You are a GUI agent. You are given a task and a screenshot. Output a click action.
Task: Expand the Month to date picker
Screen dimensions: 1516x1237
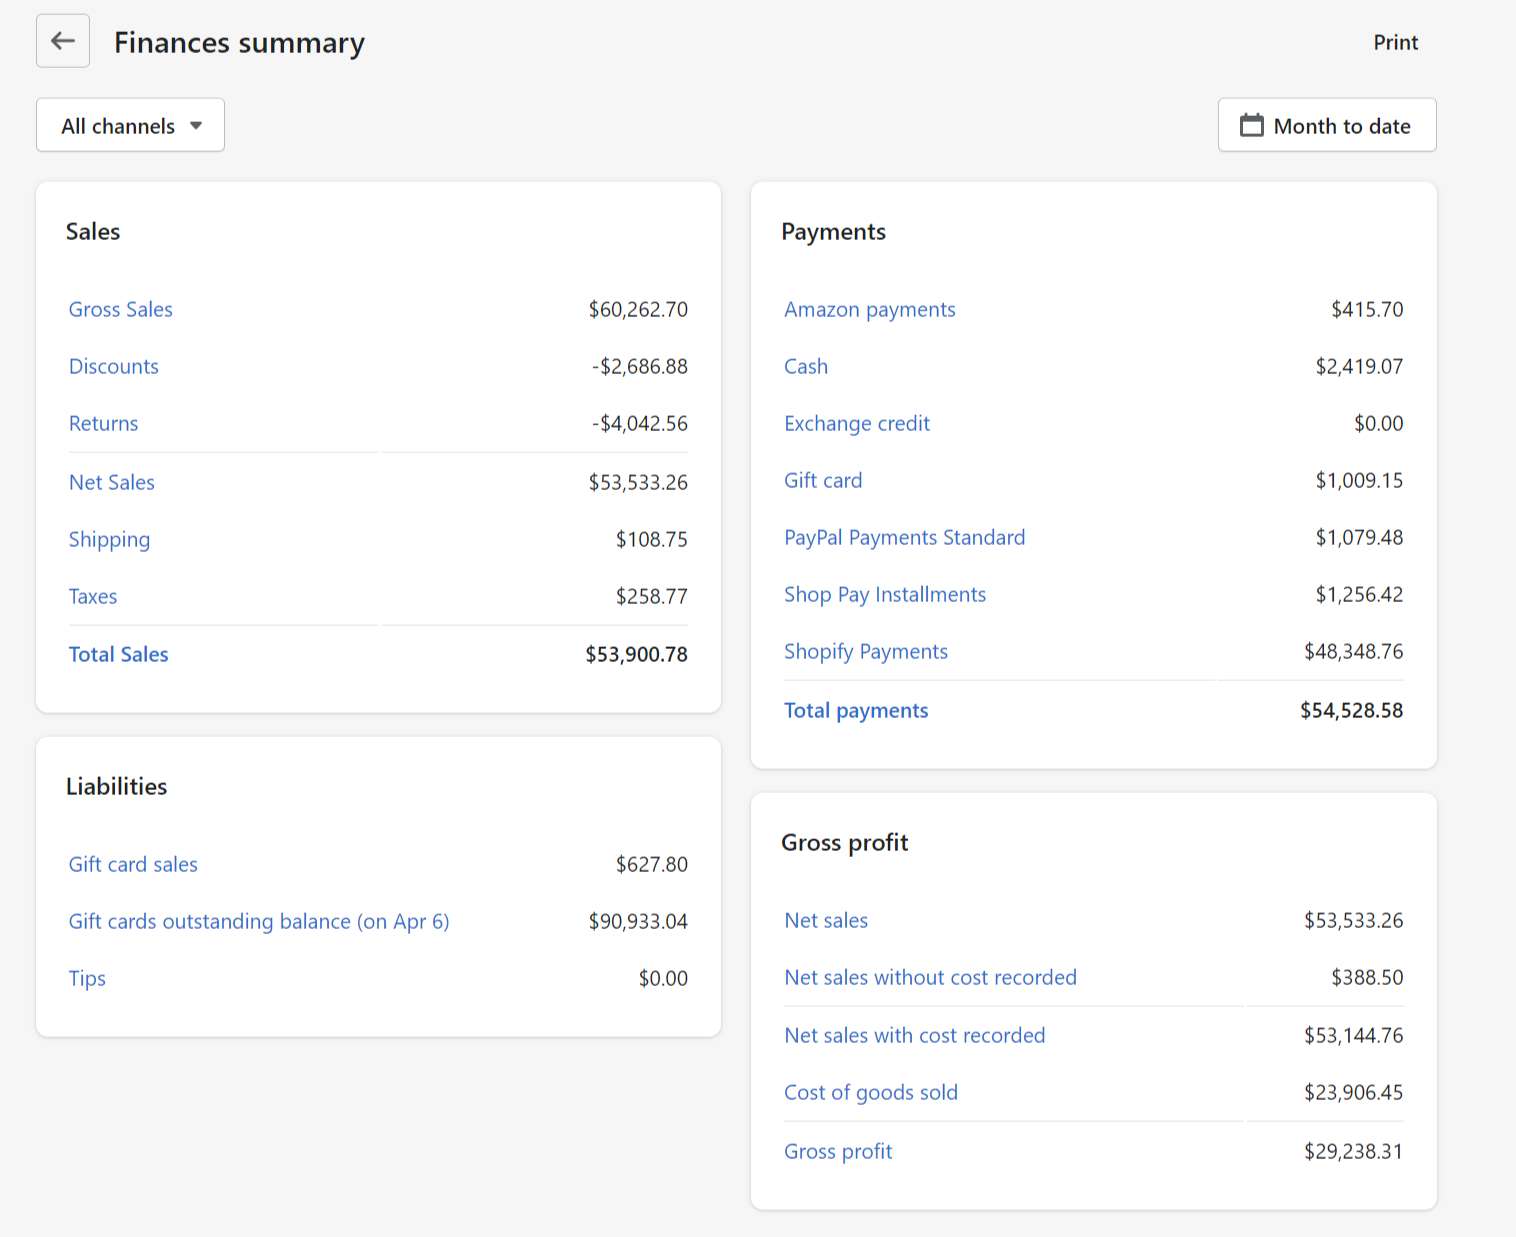(x=1327, y=125)
